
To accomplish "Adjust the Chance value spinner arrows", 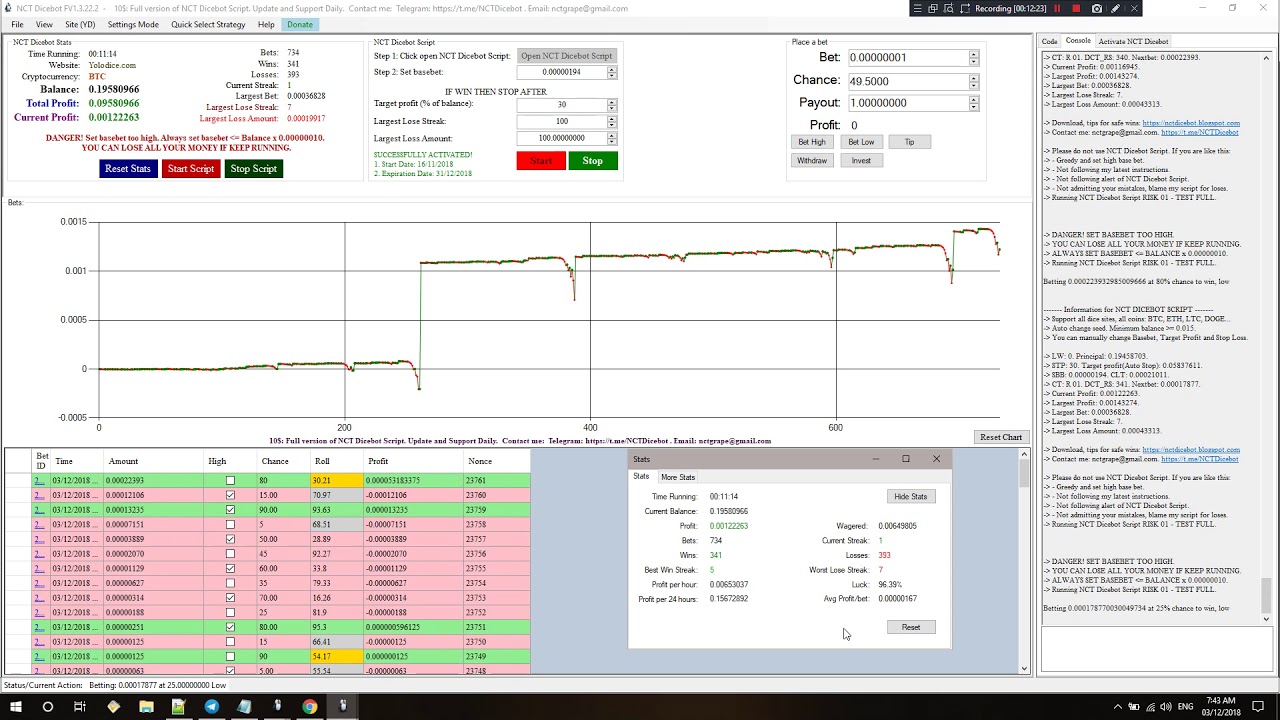I will 973,81.
